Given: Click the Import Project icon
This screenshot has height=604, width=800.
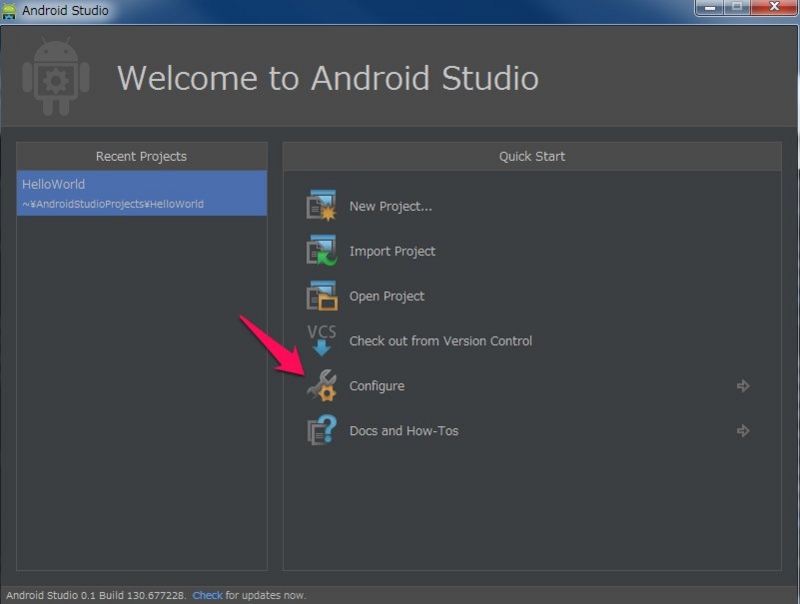Looking at the screenshot, I should [321, 250].
